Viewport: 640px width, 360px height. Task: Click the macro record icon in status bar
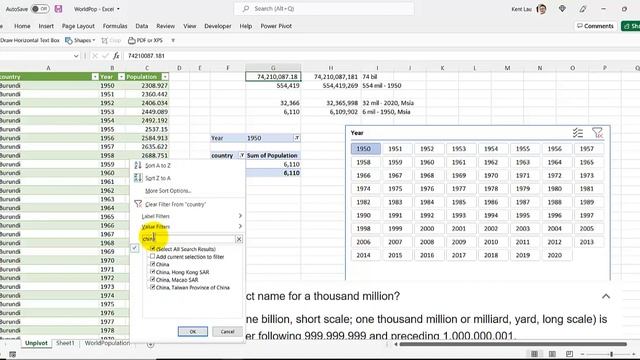pos(13,354)
